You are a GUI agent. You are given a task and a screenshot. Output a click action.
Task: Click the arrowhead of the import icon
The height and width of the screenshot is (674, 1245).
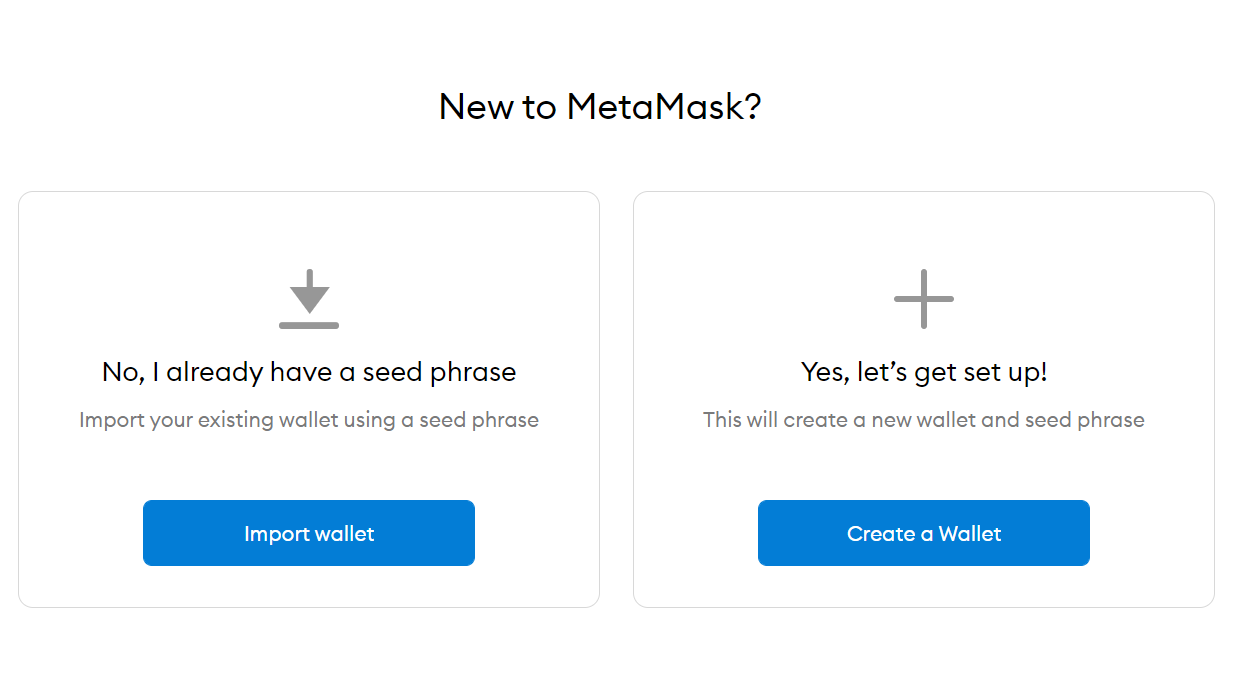coord(309,300)
